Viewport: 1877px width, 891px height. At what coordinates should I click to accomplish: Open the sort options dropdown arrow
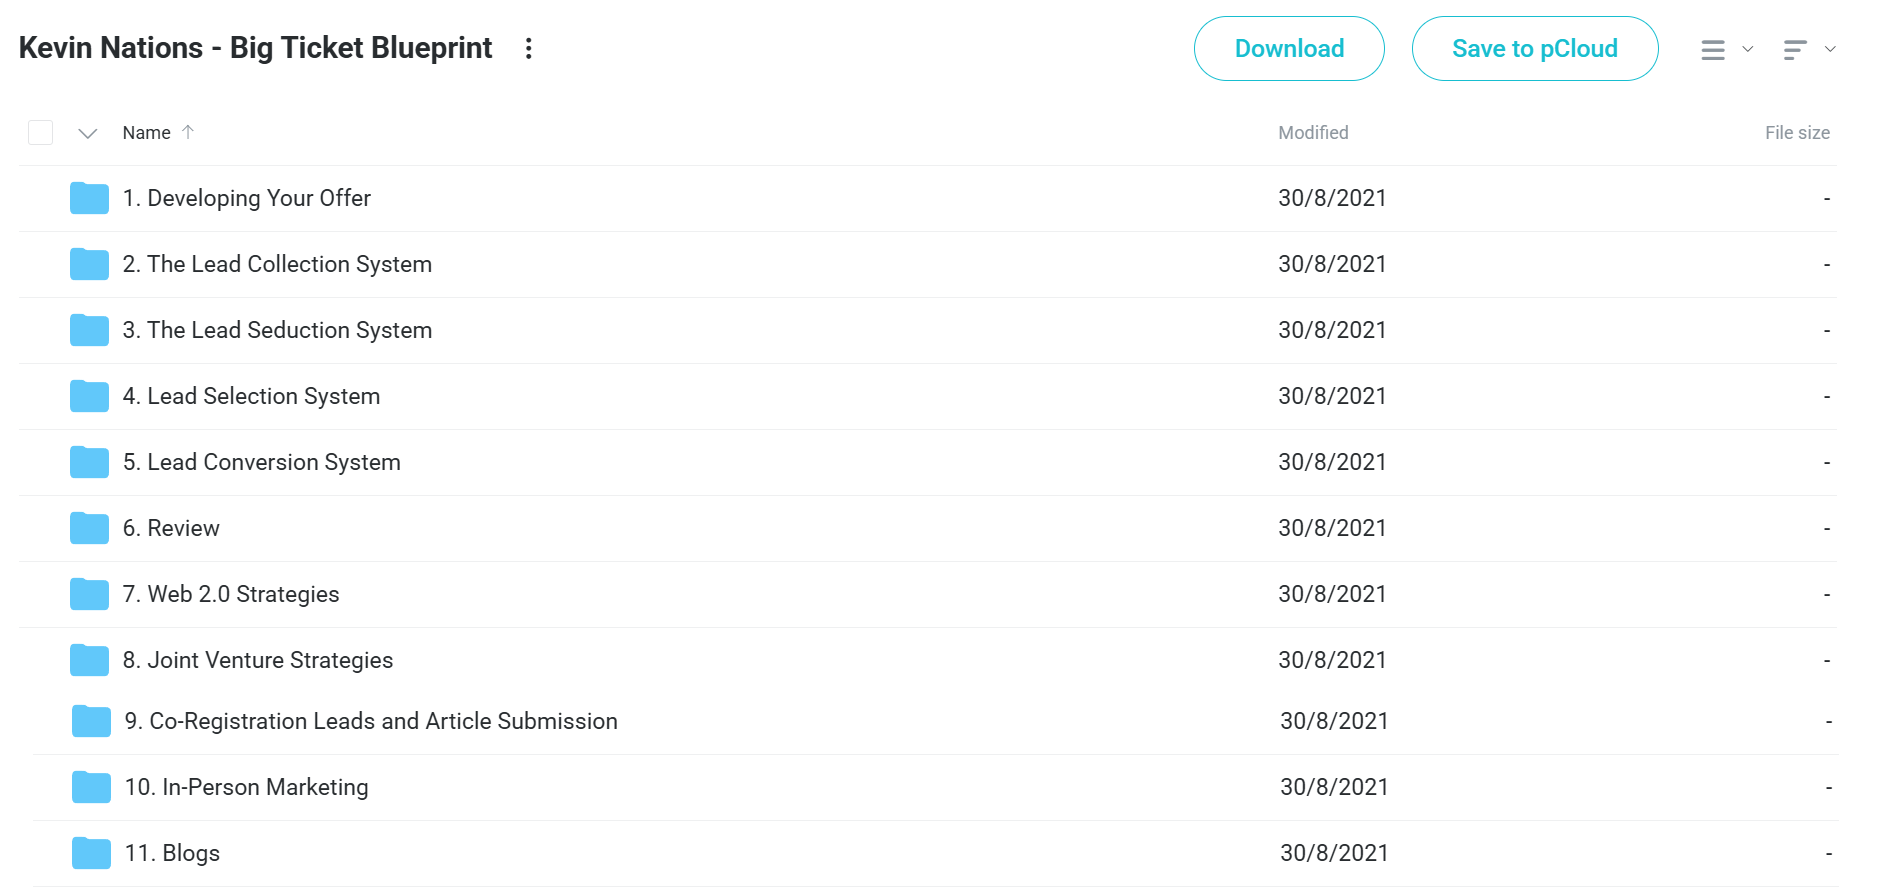point(1830,49)
